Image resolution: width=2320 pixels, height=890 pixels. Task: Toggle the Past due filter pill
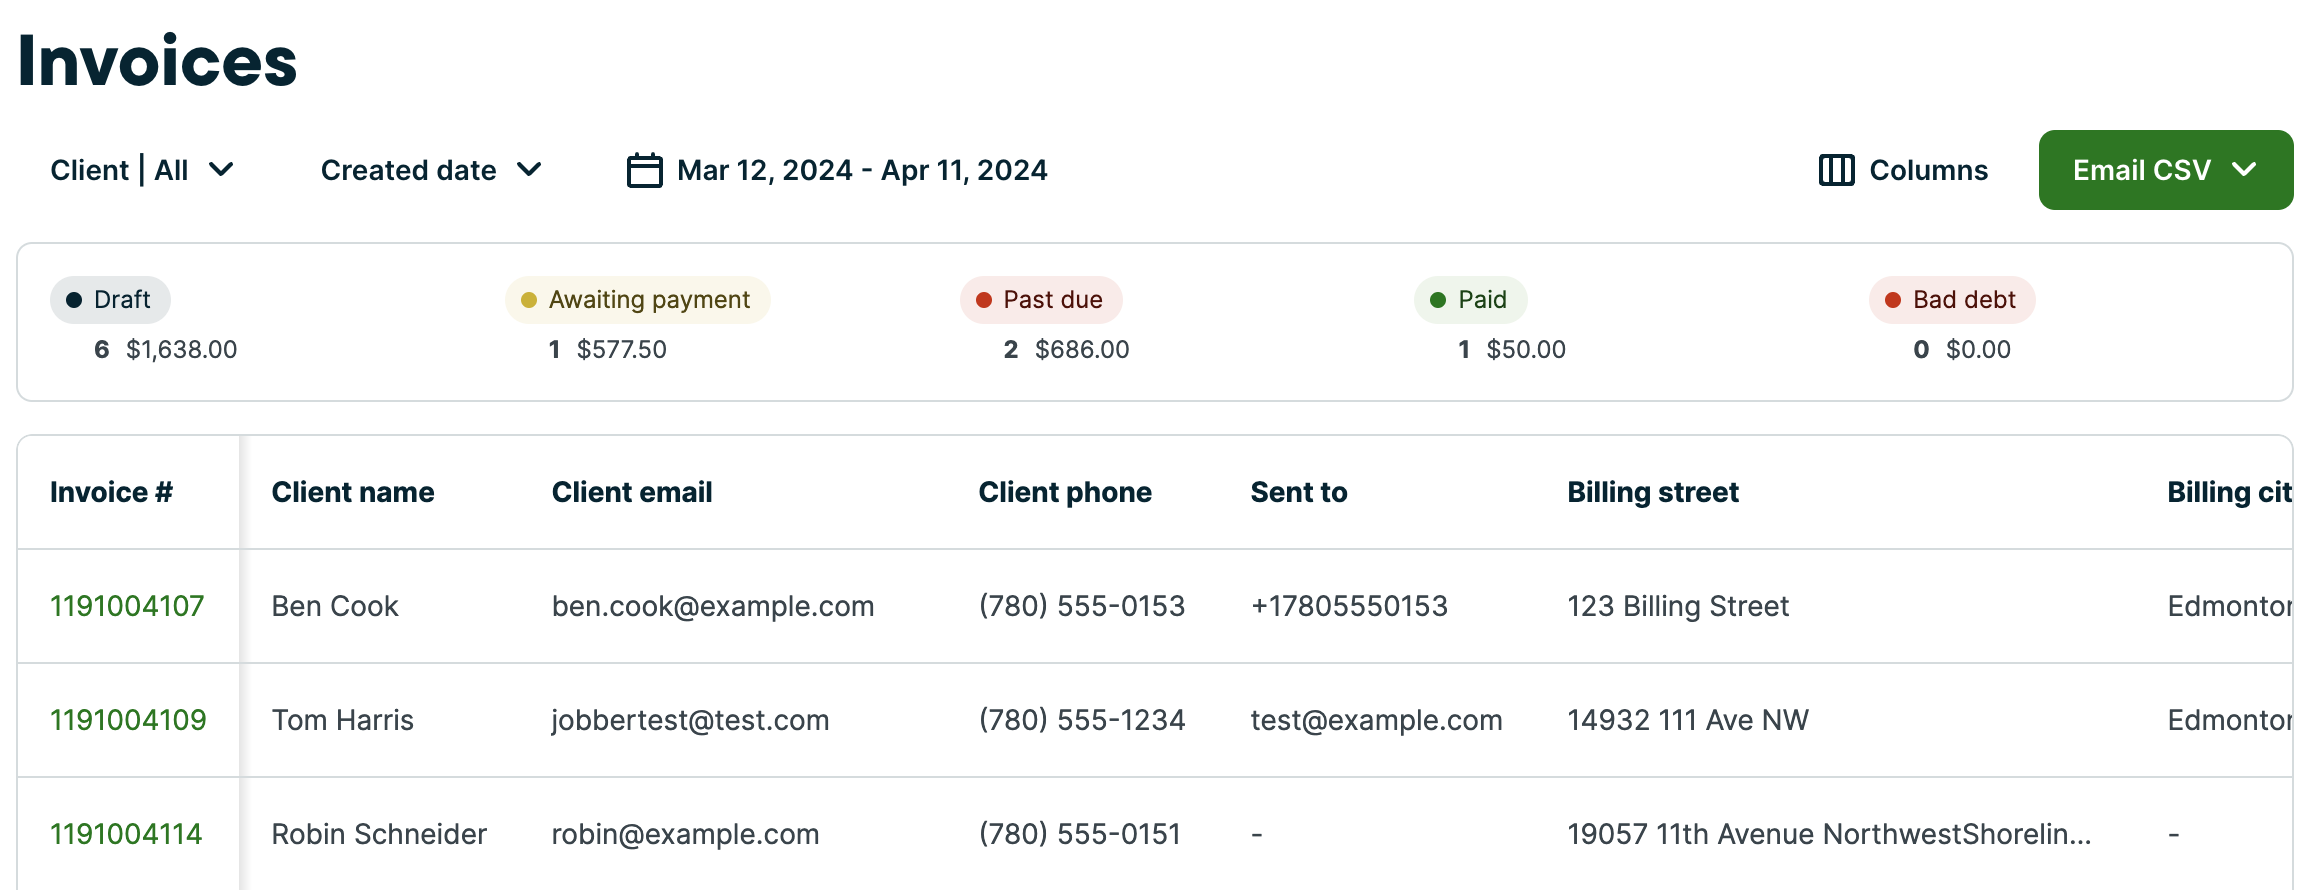[x=1041, y=299]
